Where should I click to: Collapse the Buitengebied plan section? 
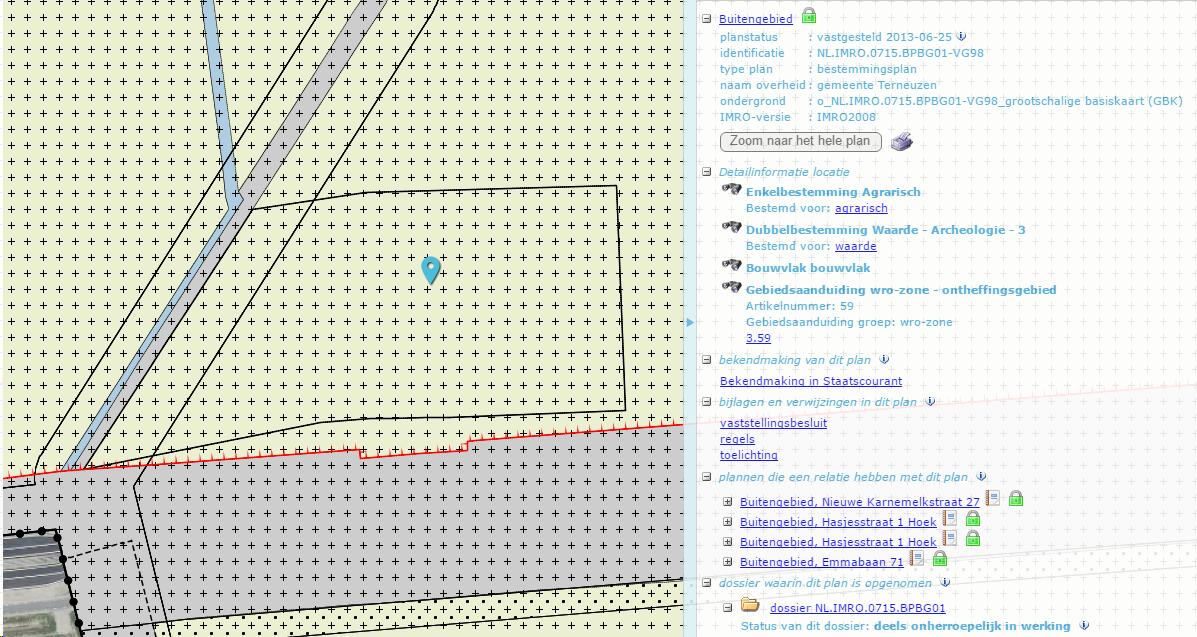[x=707, y=19]
